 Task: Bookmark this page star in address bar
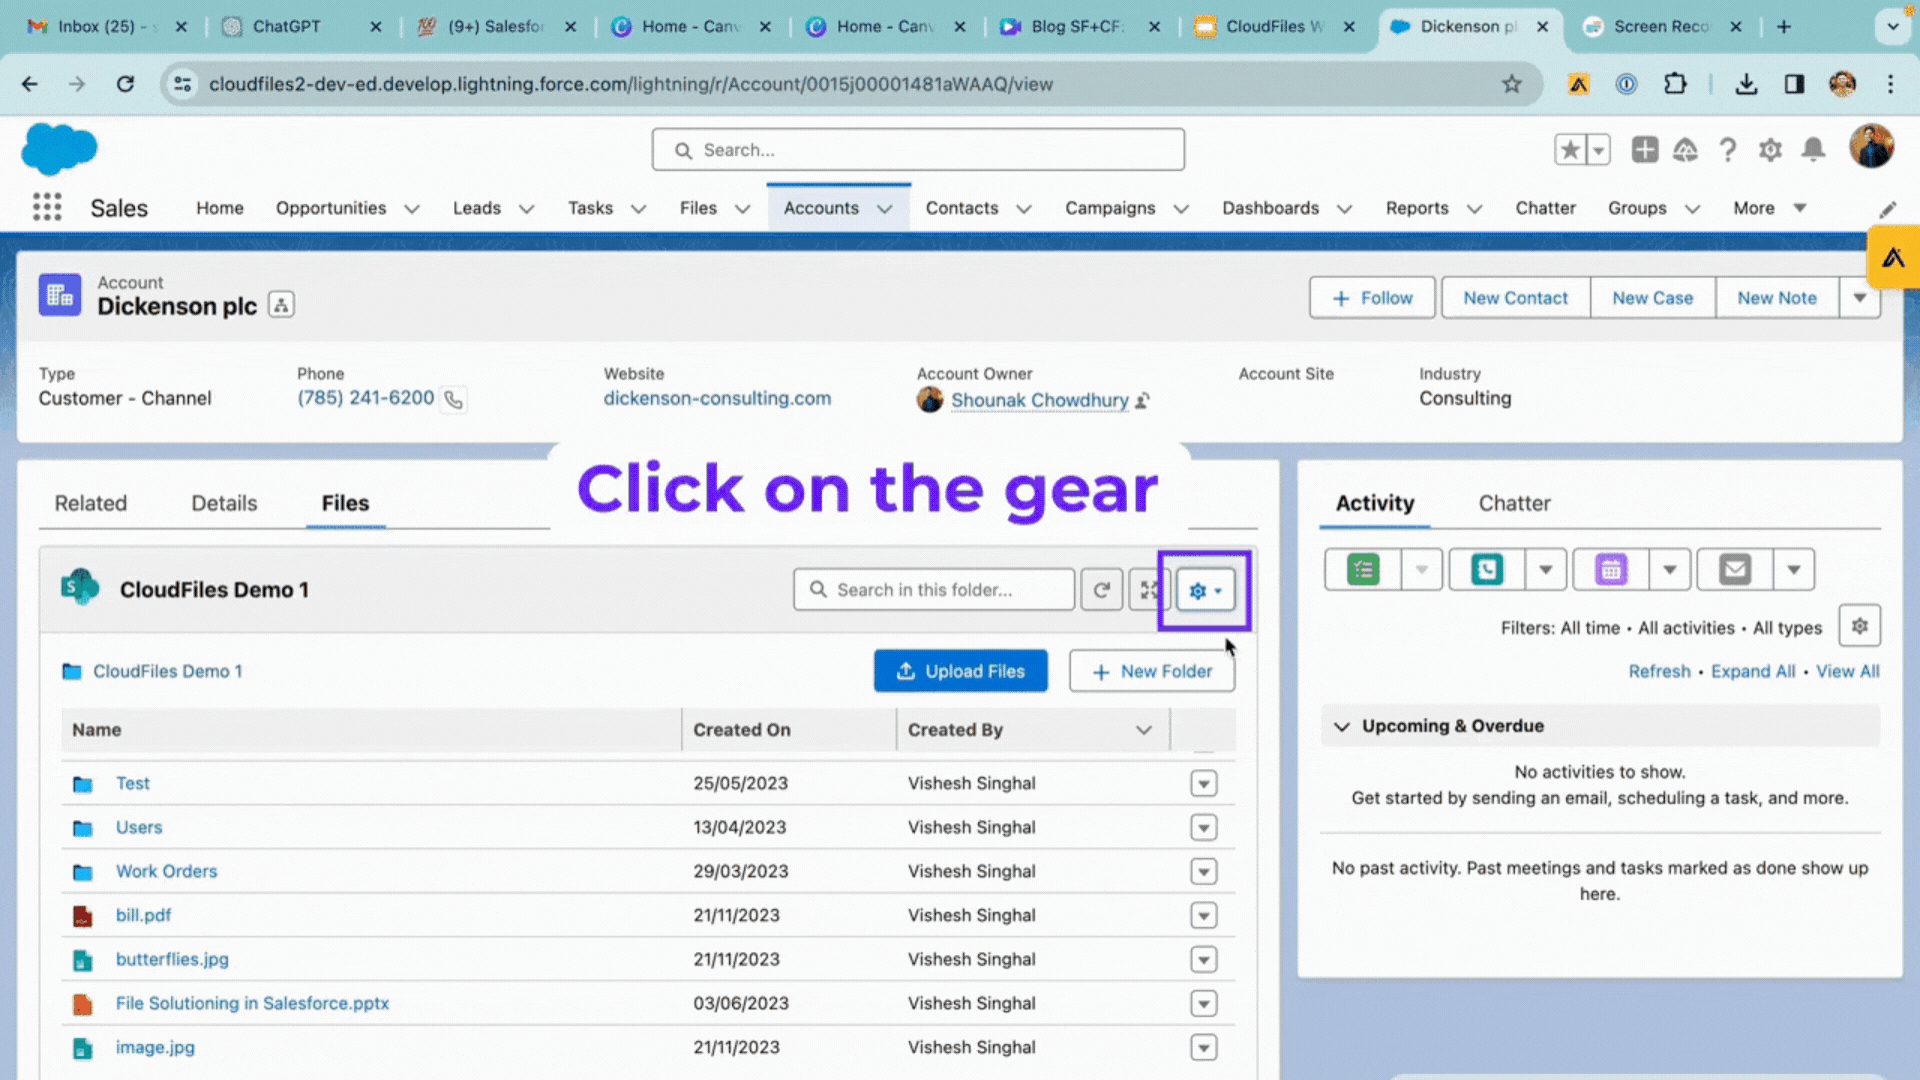click(x=1511, y=84)
